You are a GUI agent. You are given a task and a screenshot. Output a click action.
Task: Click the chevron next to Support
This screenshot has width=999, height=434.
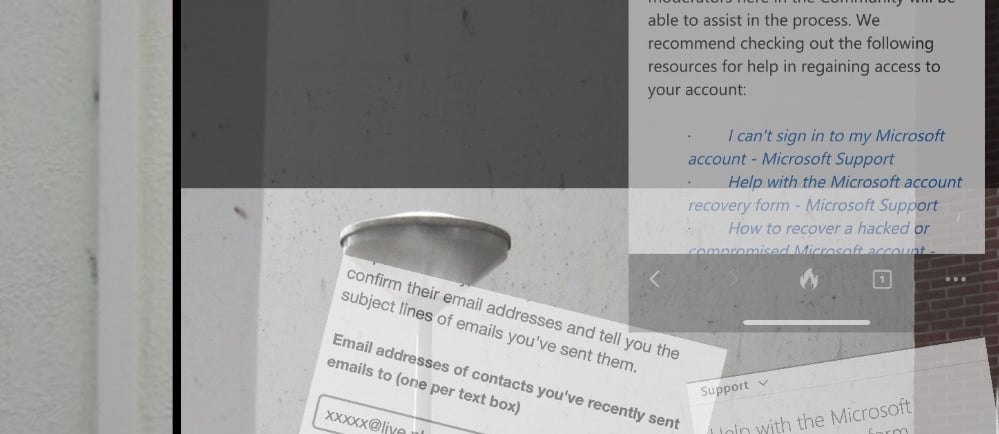tap(763, 384)
